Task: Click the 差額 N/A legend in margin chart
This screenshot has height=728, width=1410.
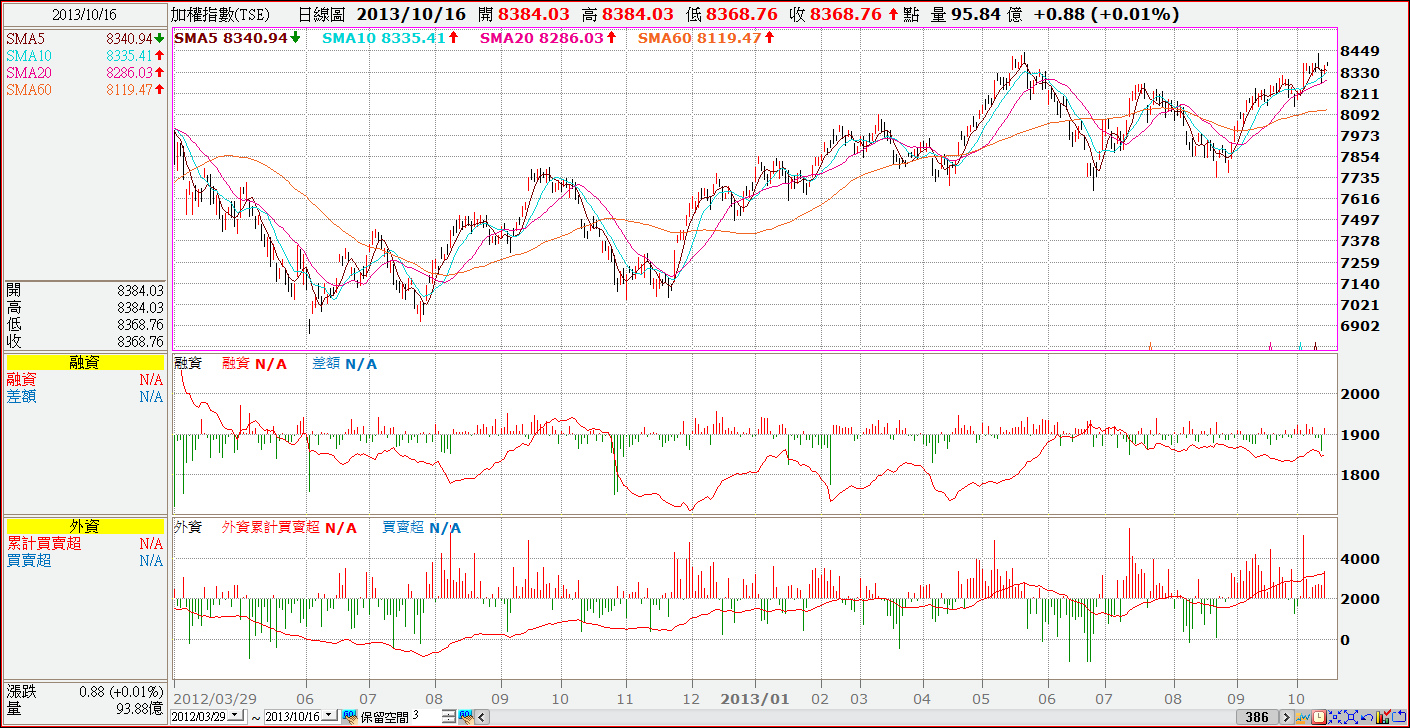Action: pyautogui.click(x=344, y=364)
